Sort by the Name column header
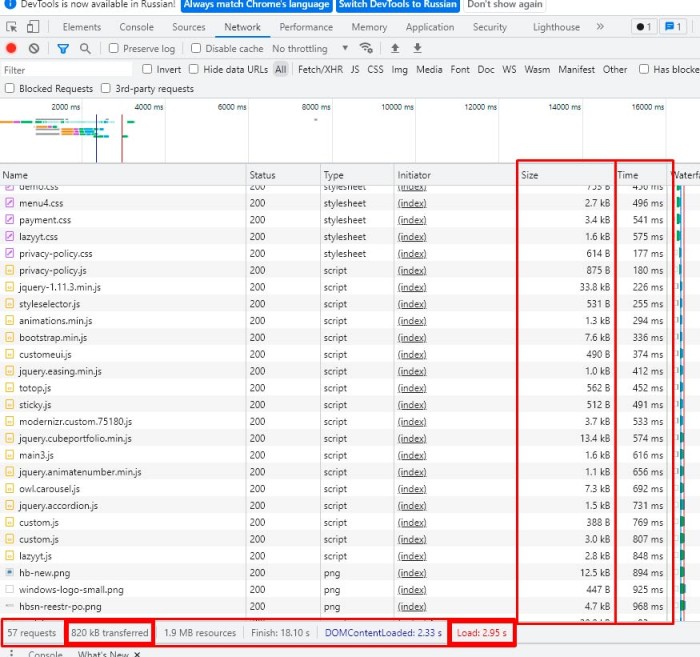This screenshot has height=657, width=700. 123,175
